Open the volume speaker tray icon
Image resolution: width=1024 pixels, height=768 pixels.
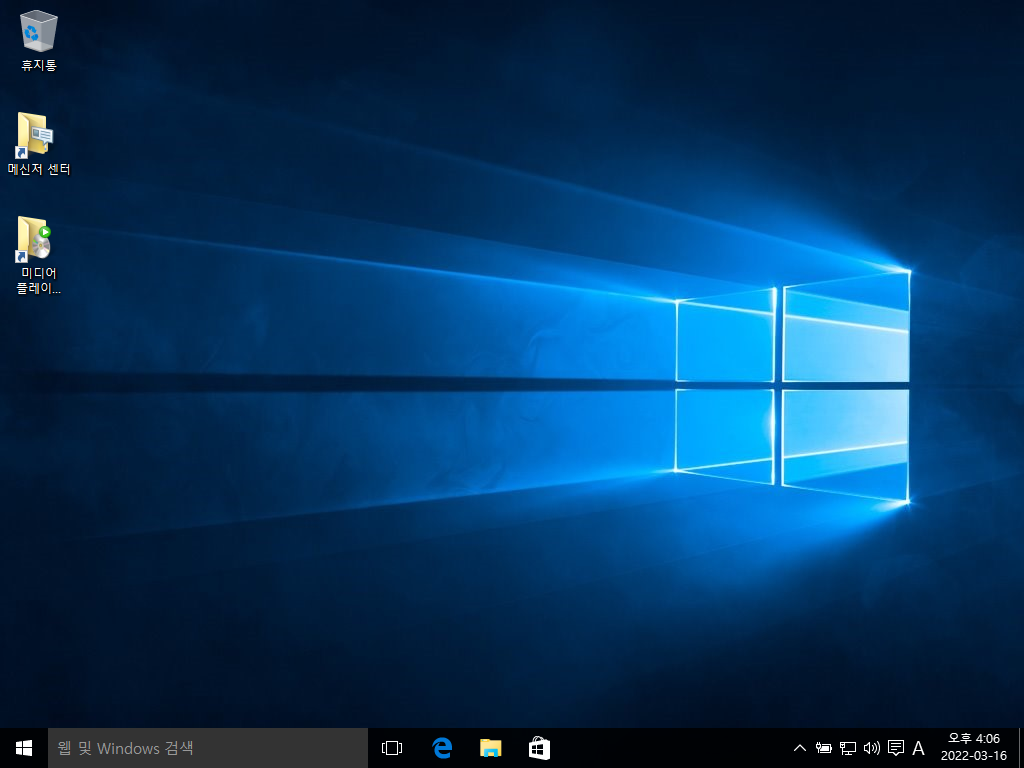point(872,748)
